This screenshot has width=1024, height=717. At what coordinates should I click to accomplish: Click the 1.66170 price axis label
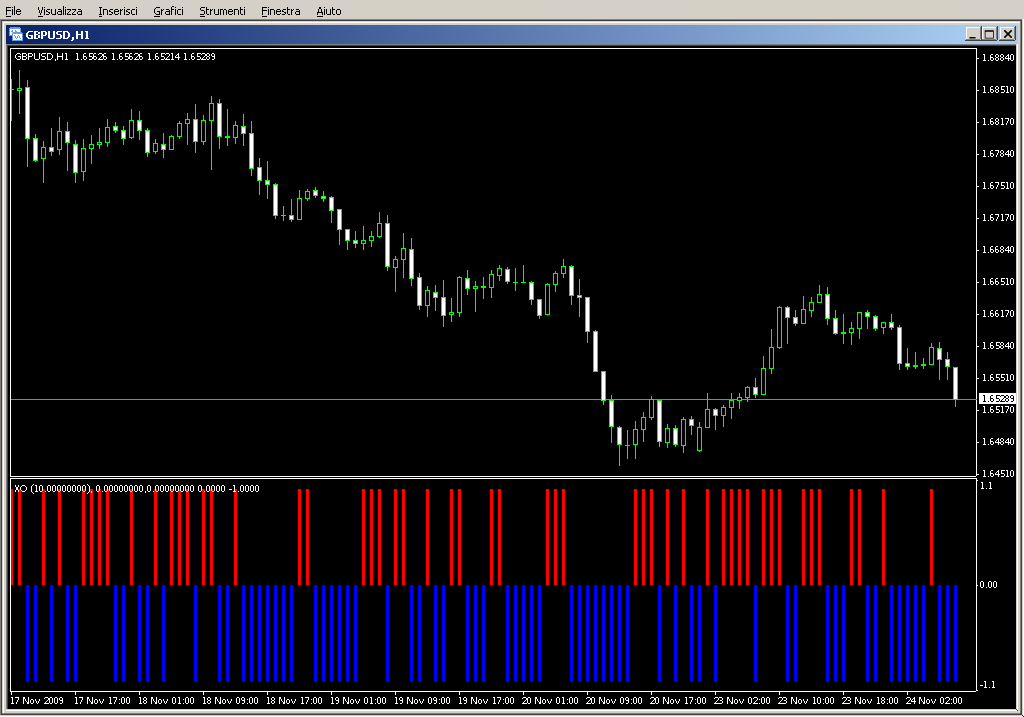998,313
